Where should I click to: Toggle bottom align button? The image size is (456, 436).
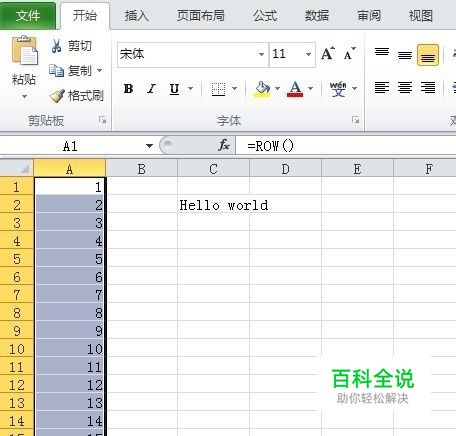[428, 55]
